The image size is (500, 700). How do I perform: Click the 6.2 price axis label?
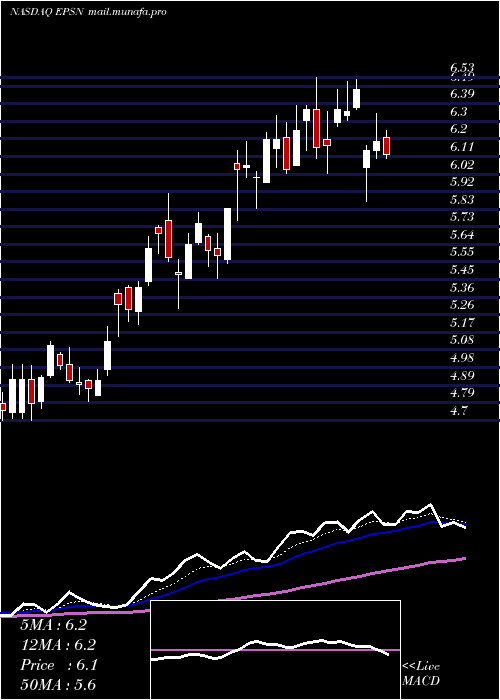[x=459, y=129]
